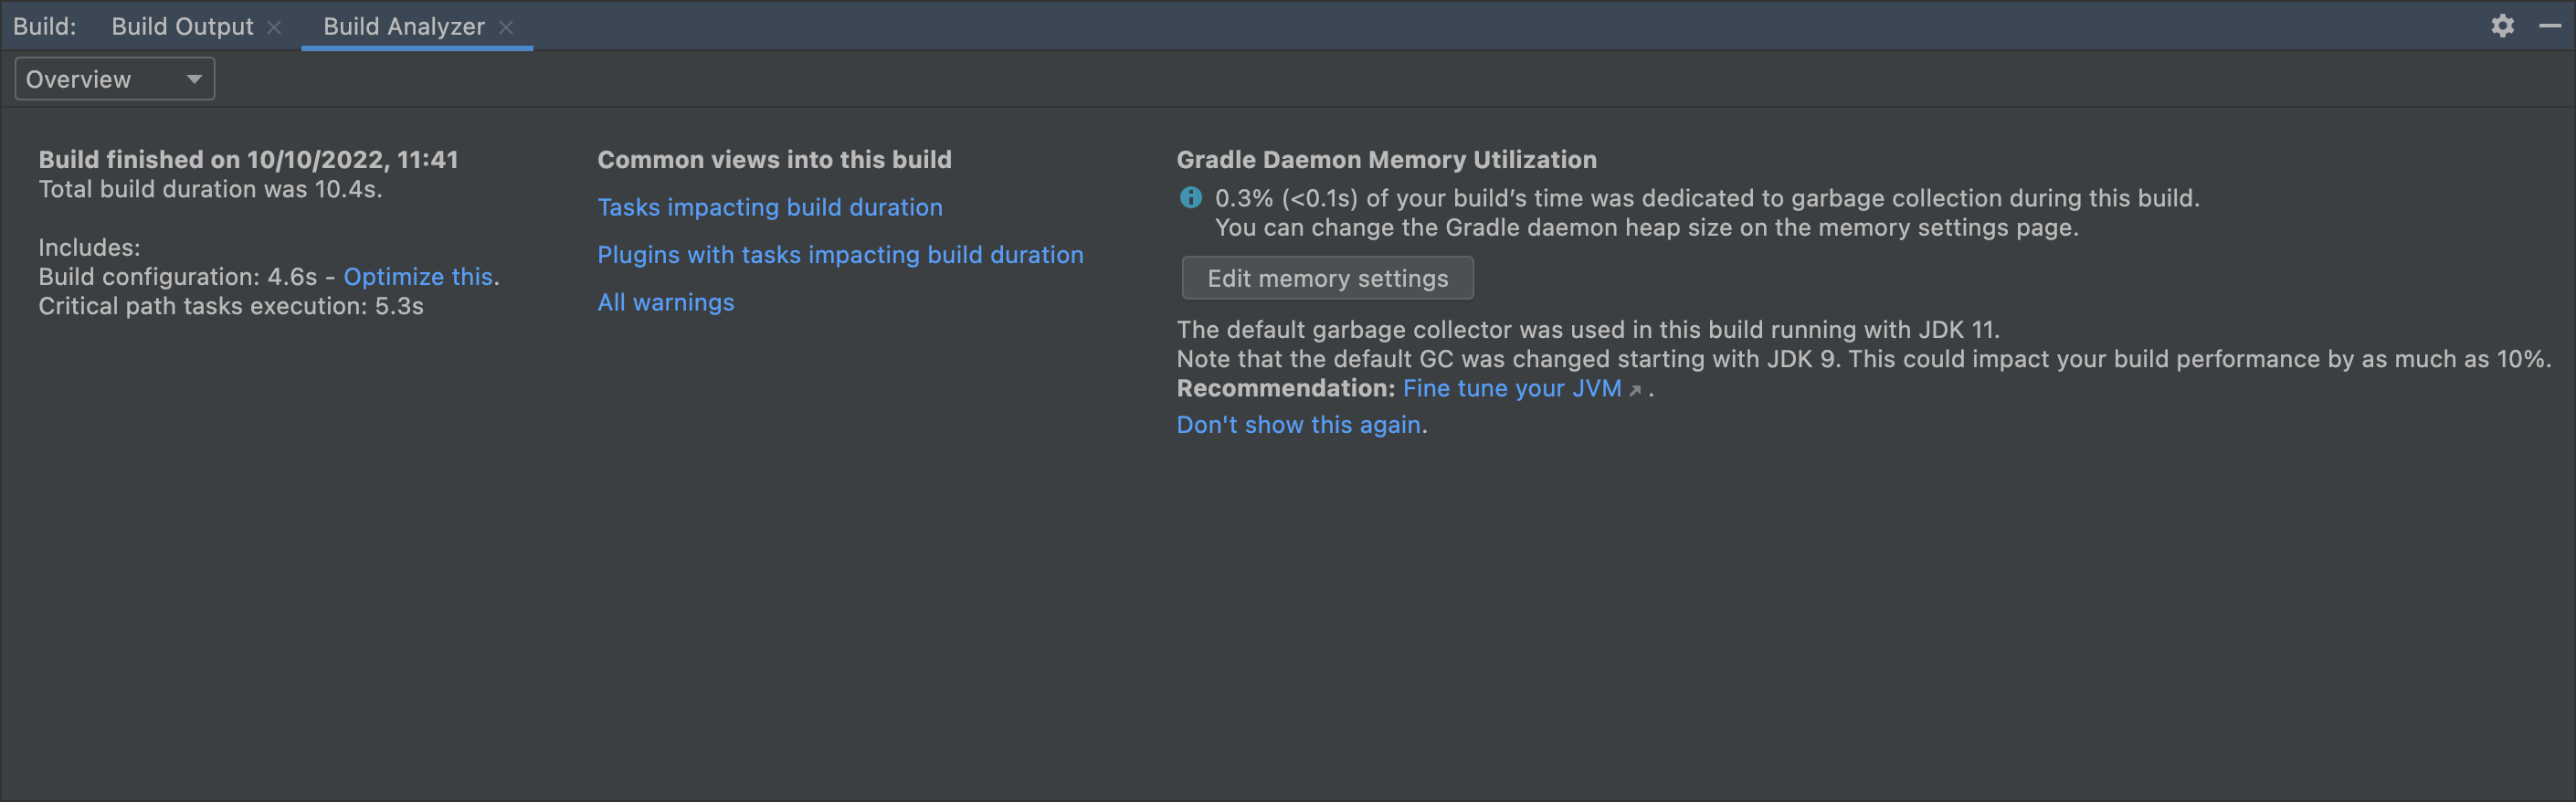Hide the Build tool window

pos(2549,26)
